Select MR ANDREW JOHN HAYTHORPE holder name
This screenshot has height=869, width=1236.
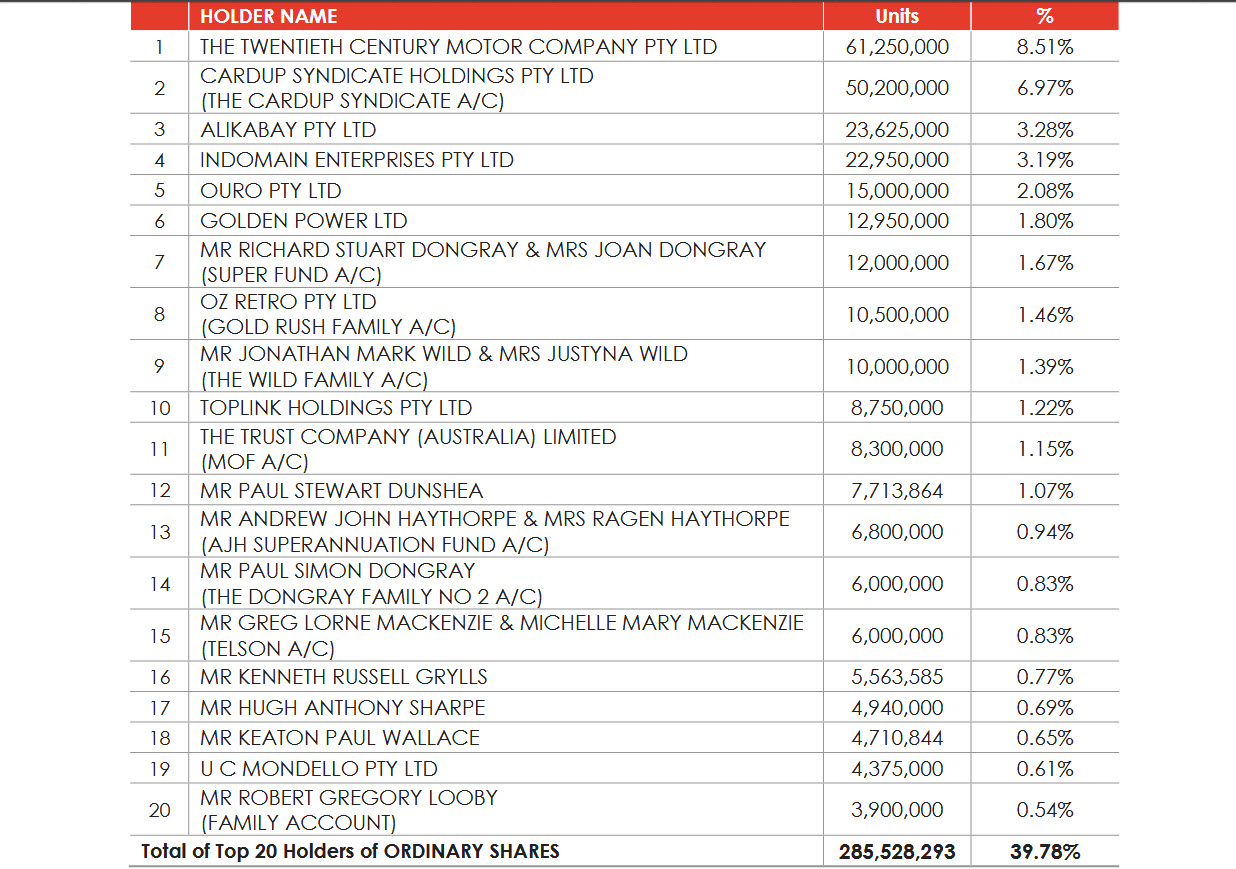[494, 519]
